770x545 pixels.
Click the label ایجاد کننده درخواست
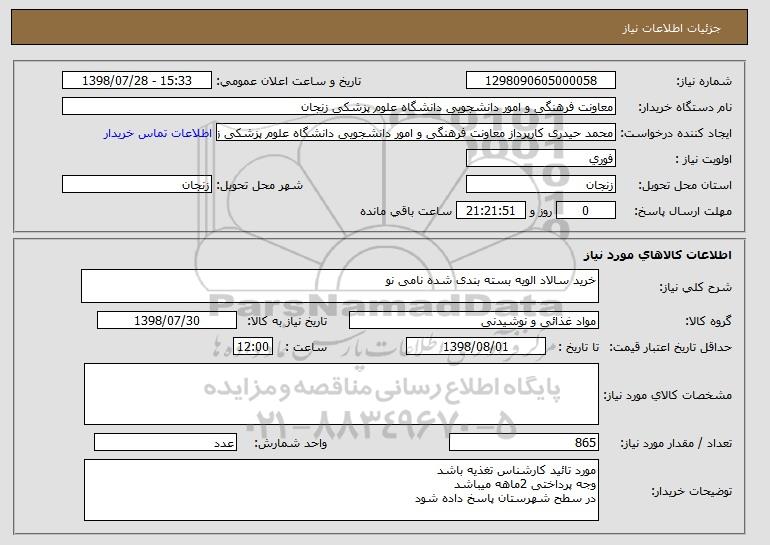(676, 133)
